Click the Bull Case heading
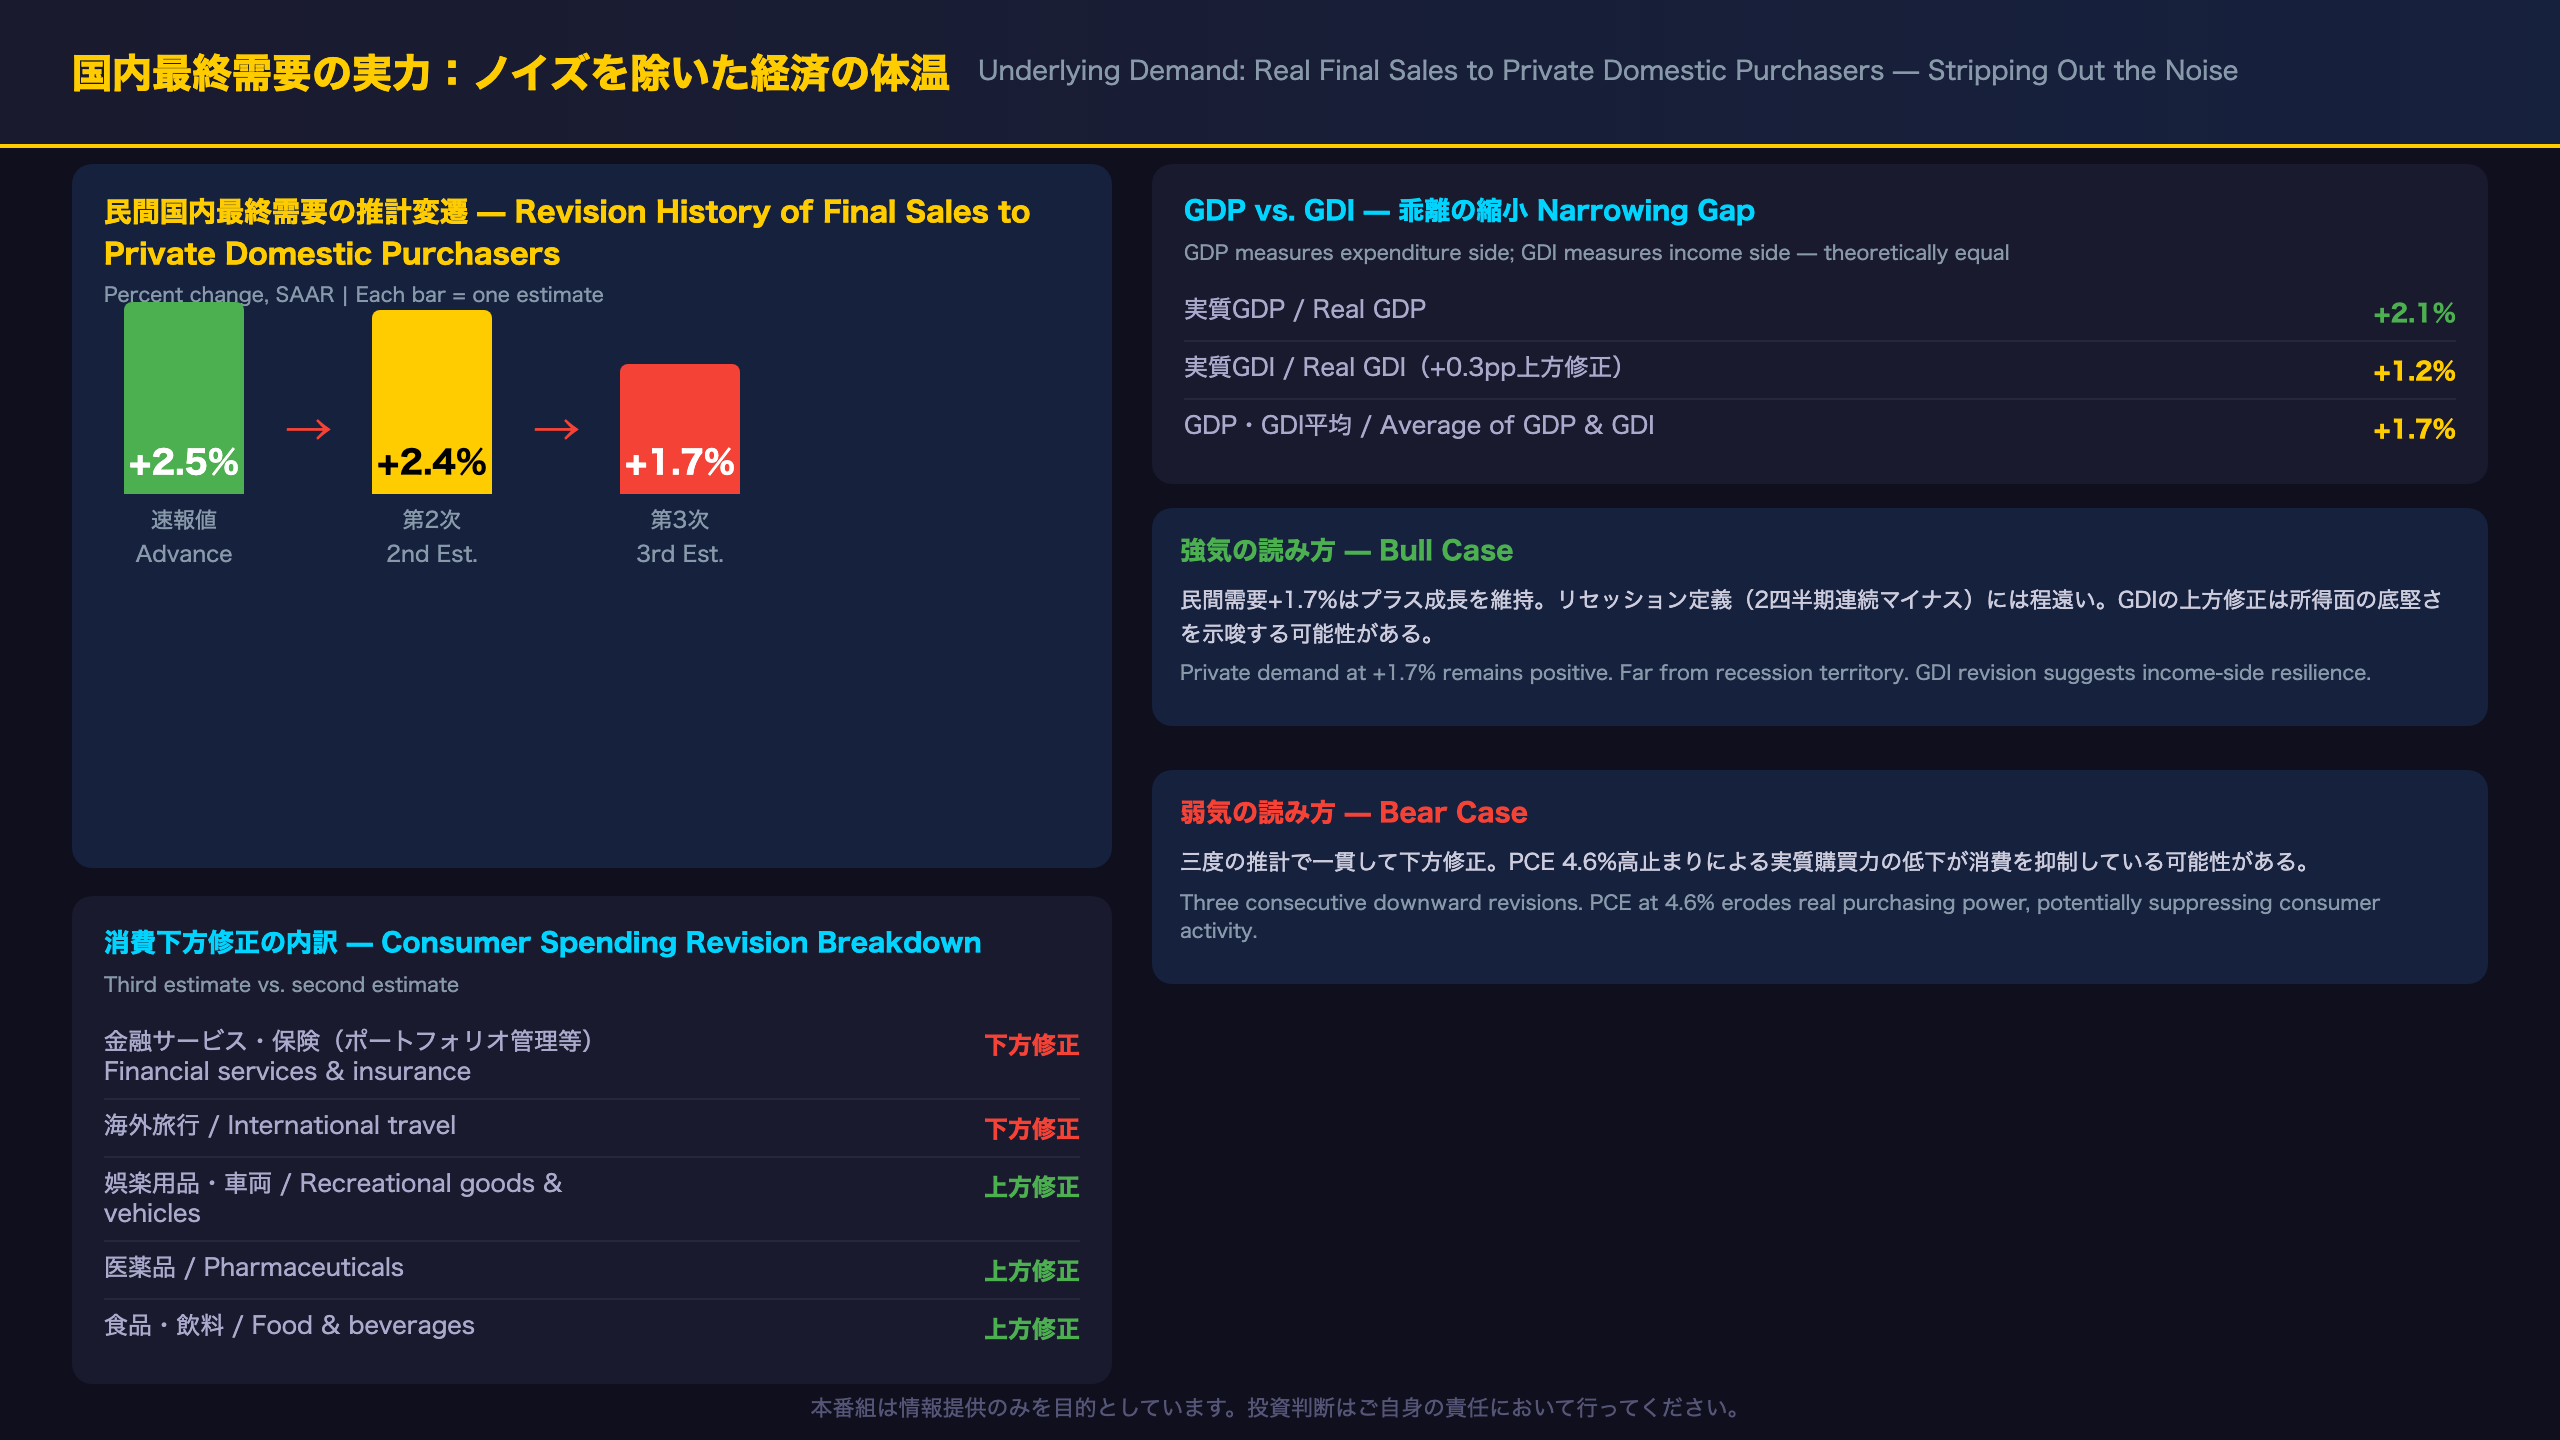The image size is (2560, 1440). click(x=1346, y=550)
